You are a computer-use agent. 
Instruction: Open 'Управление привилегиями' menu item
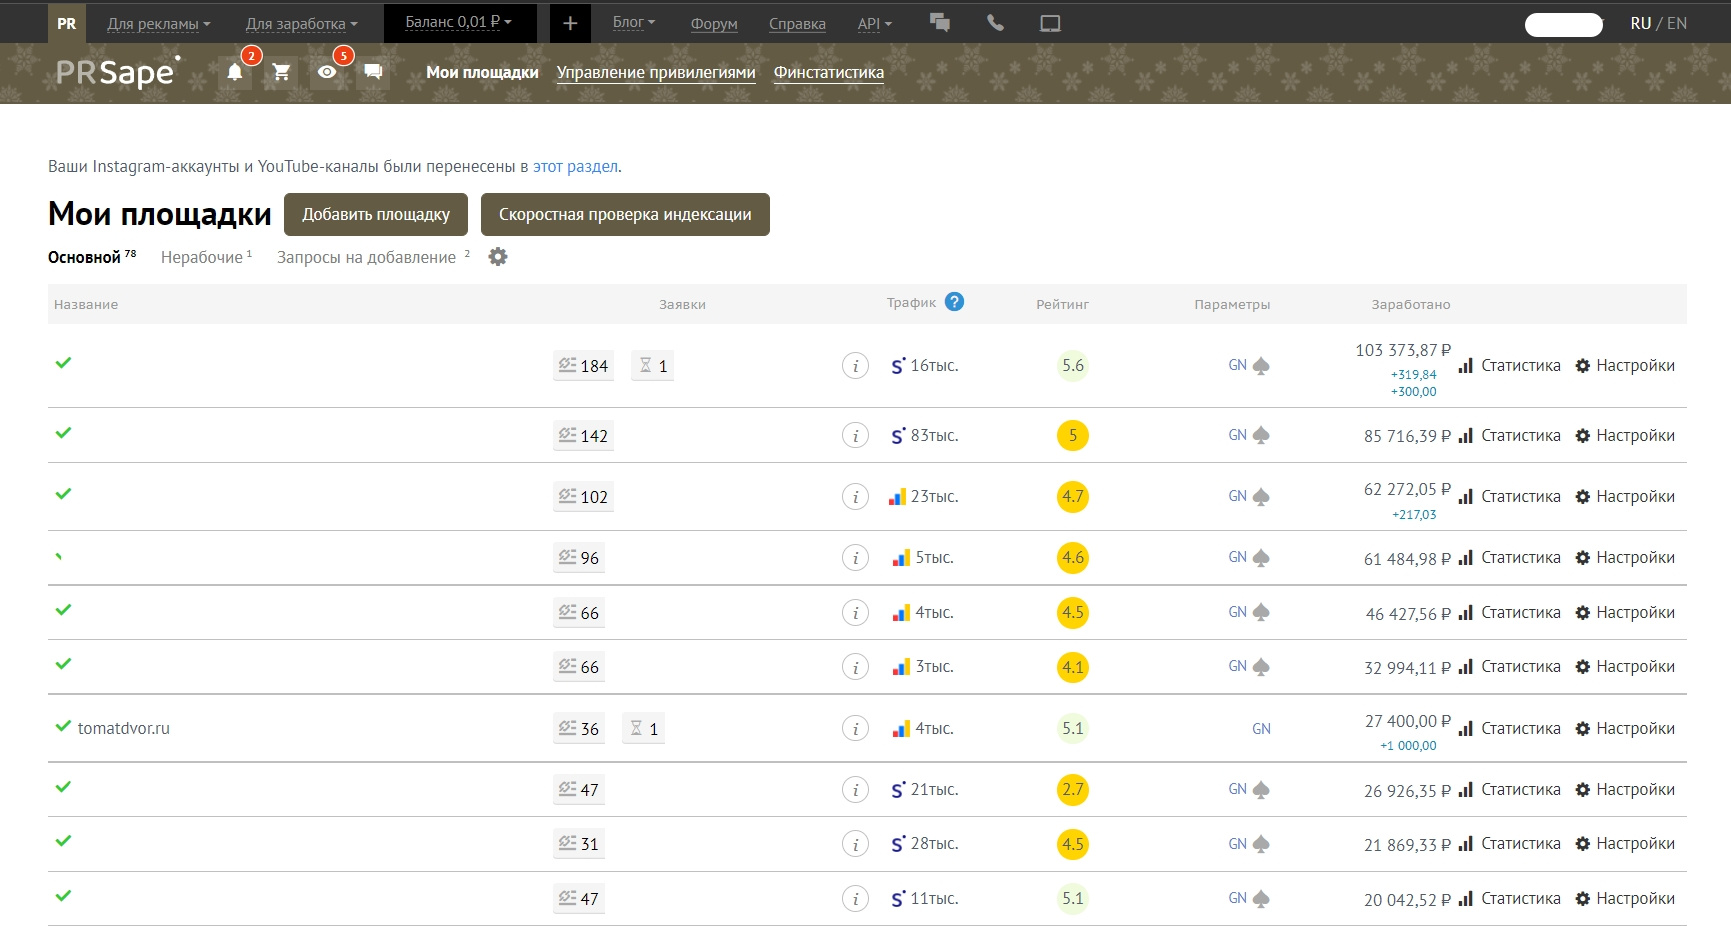(x=656, y=72)
